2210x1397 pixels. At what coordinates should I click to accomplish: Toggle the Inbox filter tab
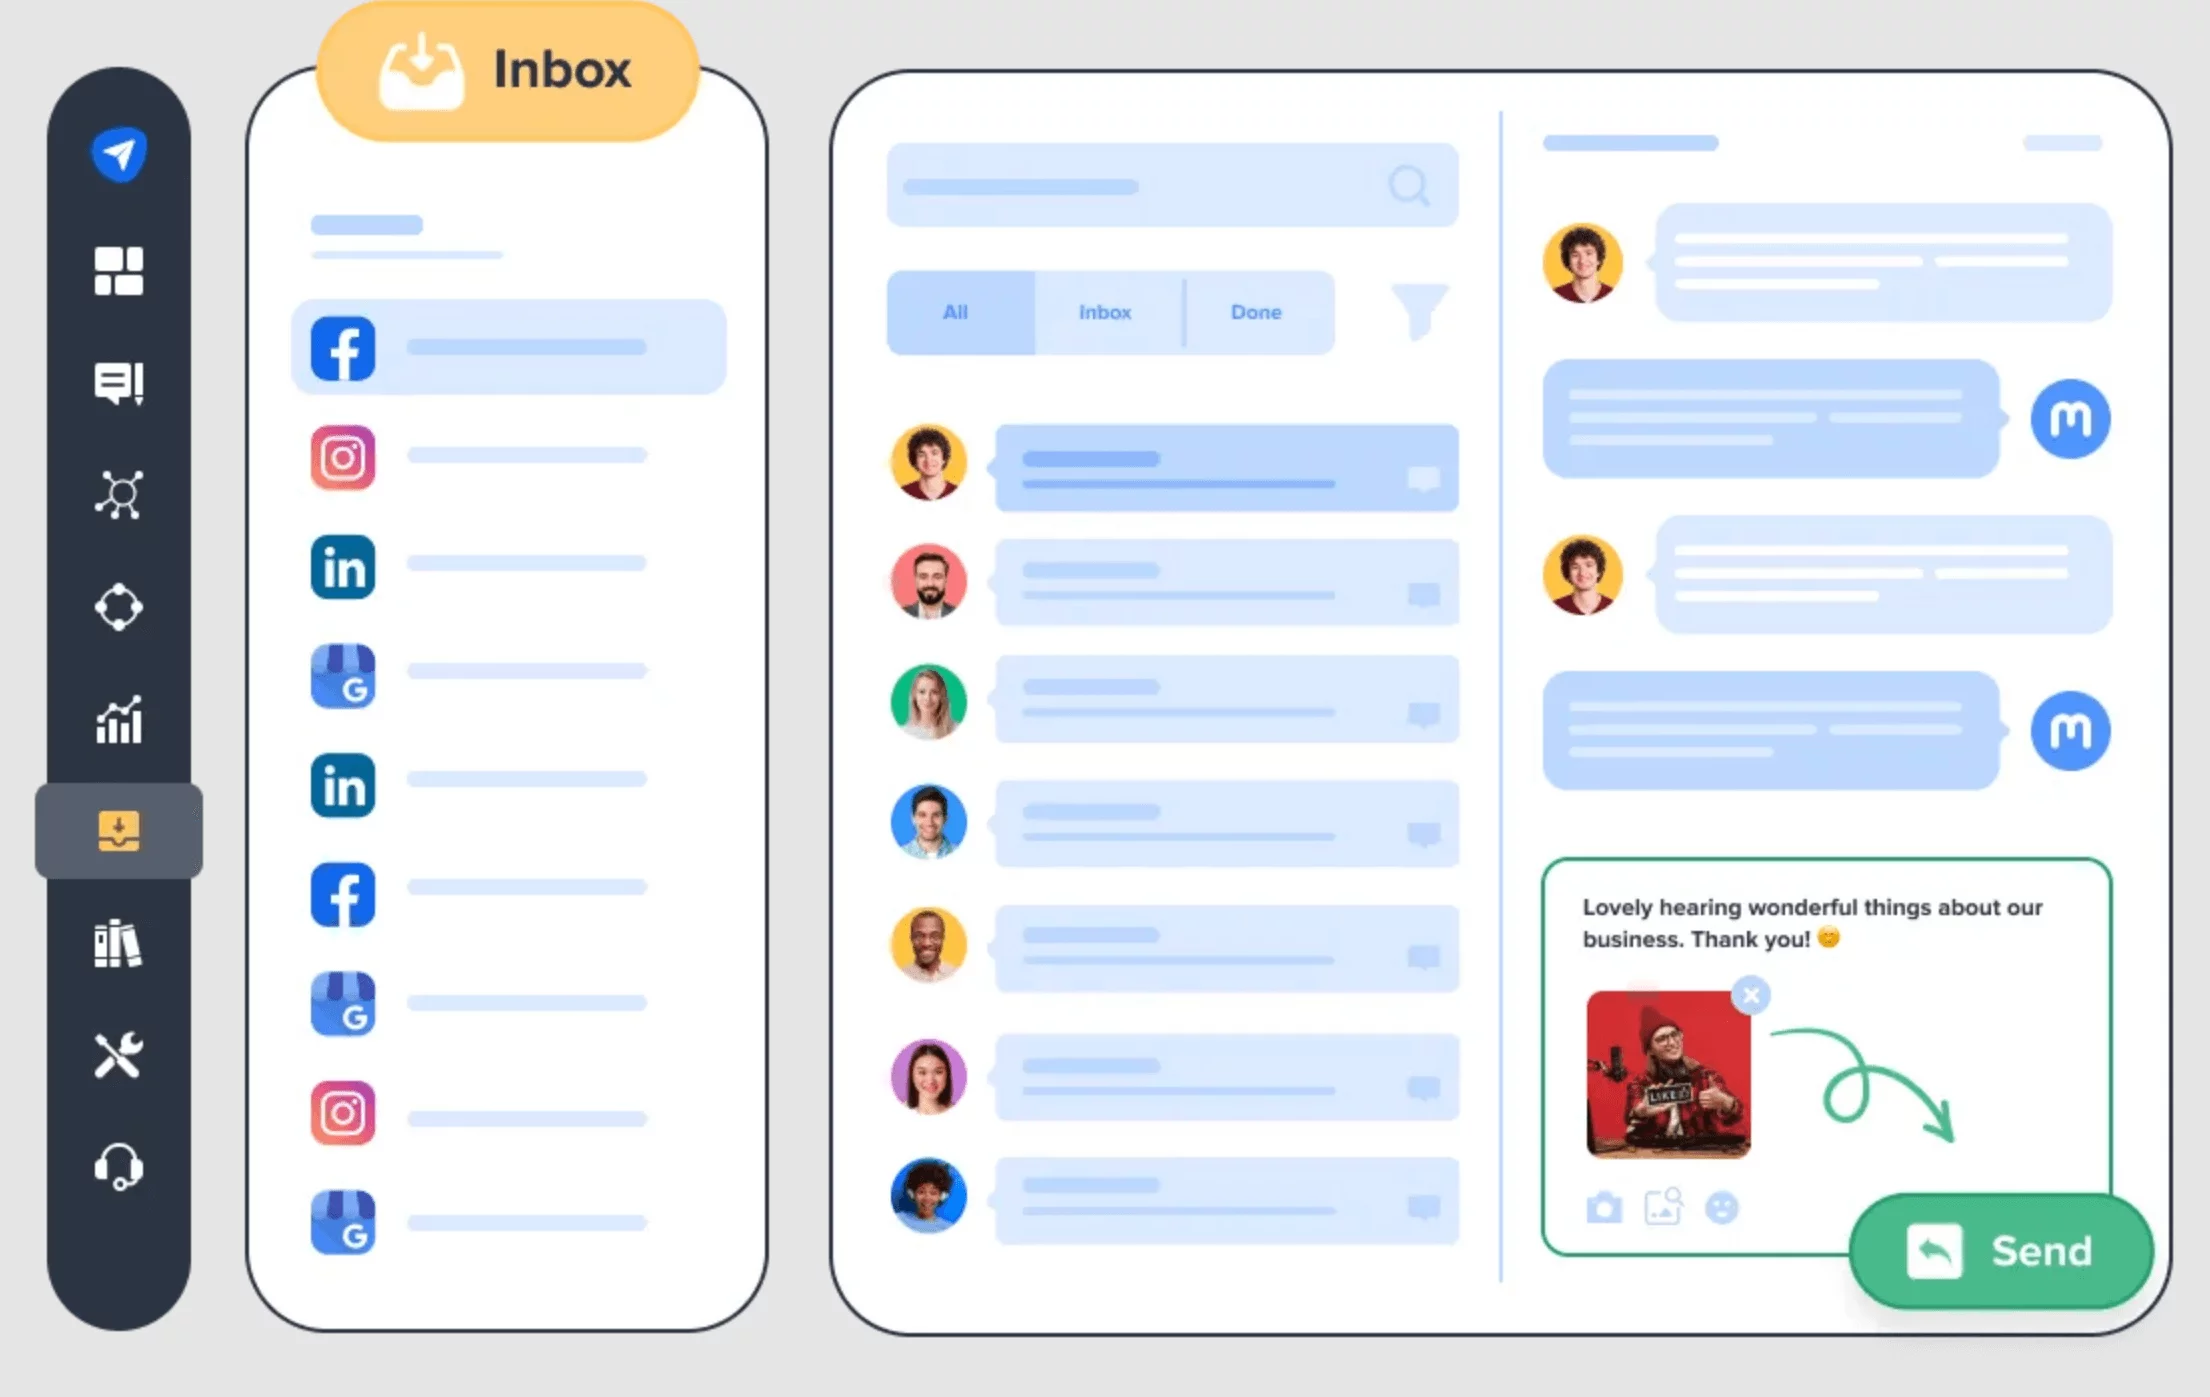[1104, 312]
